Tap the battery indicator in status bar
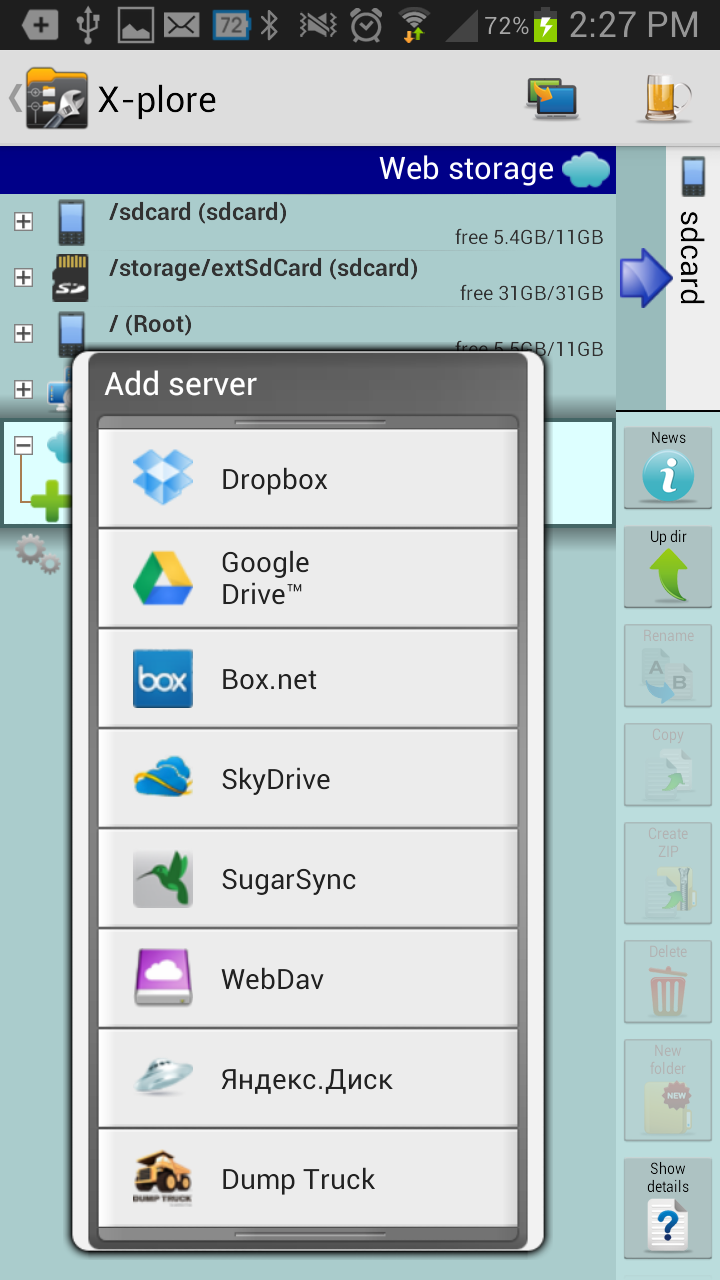720x1280 pixels. (x=545, y=25)
